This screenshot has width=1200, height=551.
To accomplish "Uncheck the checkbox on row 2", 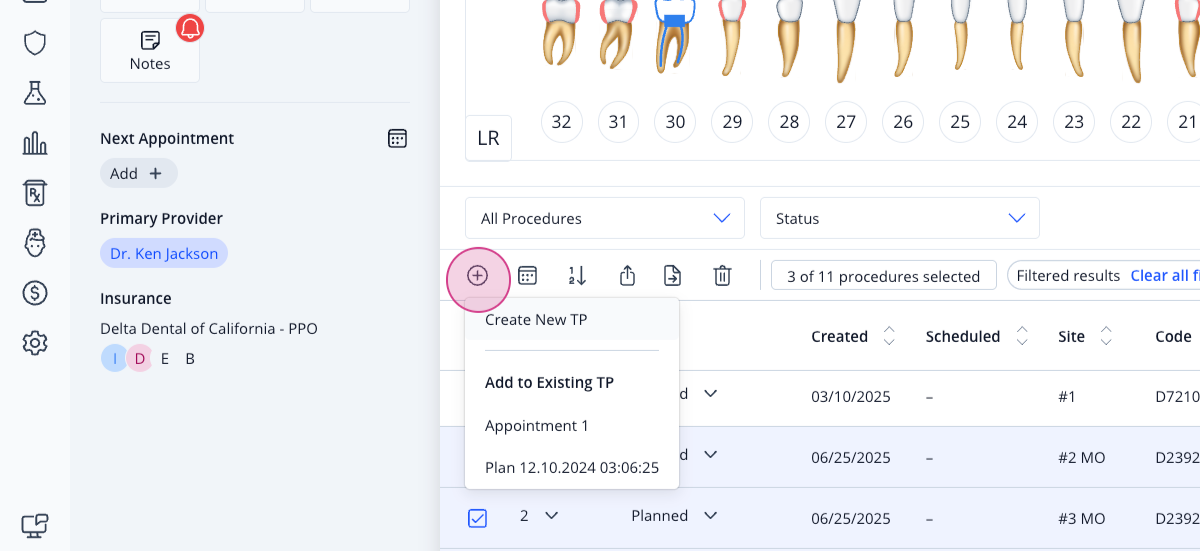I will 477,518.
